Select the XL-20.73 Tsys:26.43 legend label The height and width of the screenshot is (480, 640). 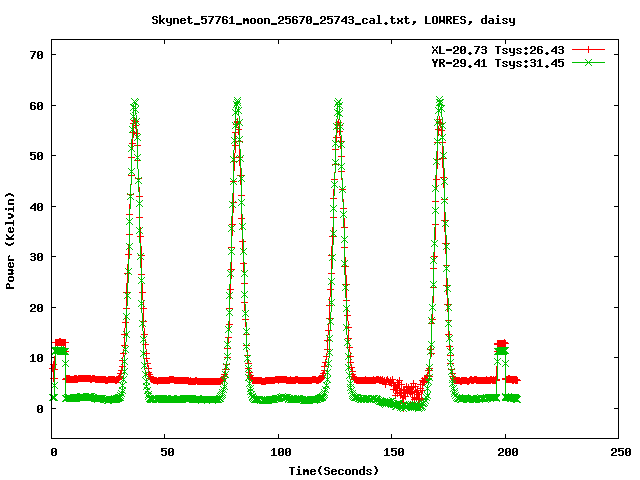(498, 50)
